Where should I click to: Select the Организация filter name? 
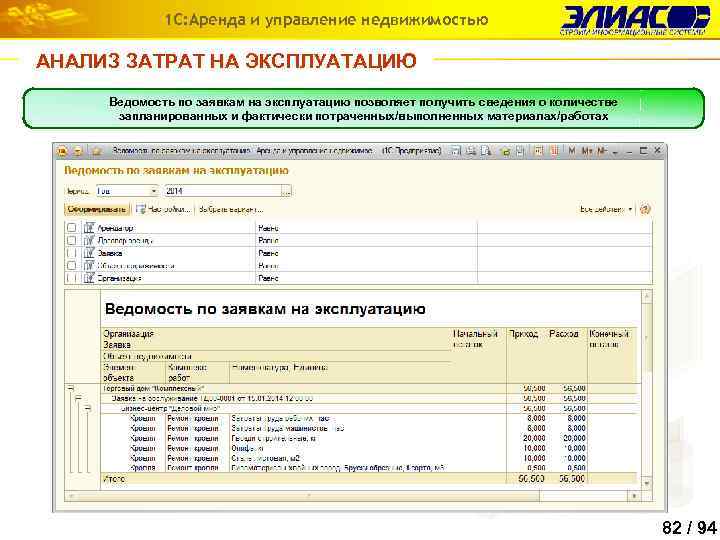pyautogui.click(x=119, y=278)
